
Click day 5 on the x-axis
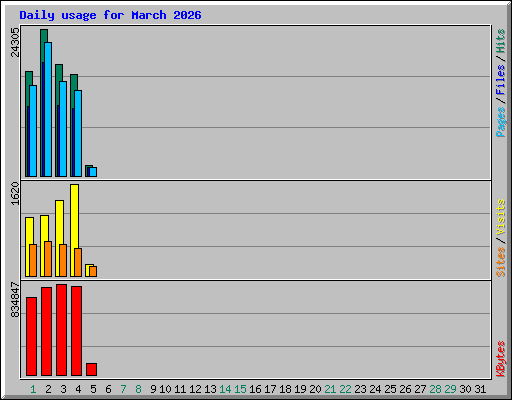93,389
